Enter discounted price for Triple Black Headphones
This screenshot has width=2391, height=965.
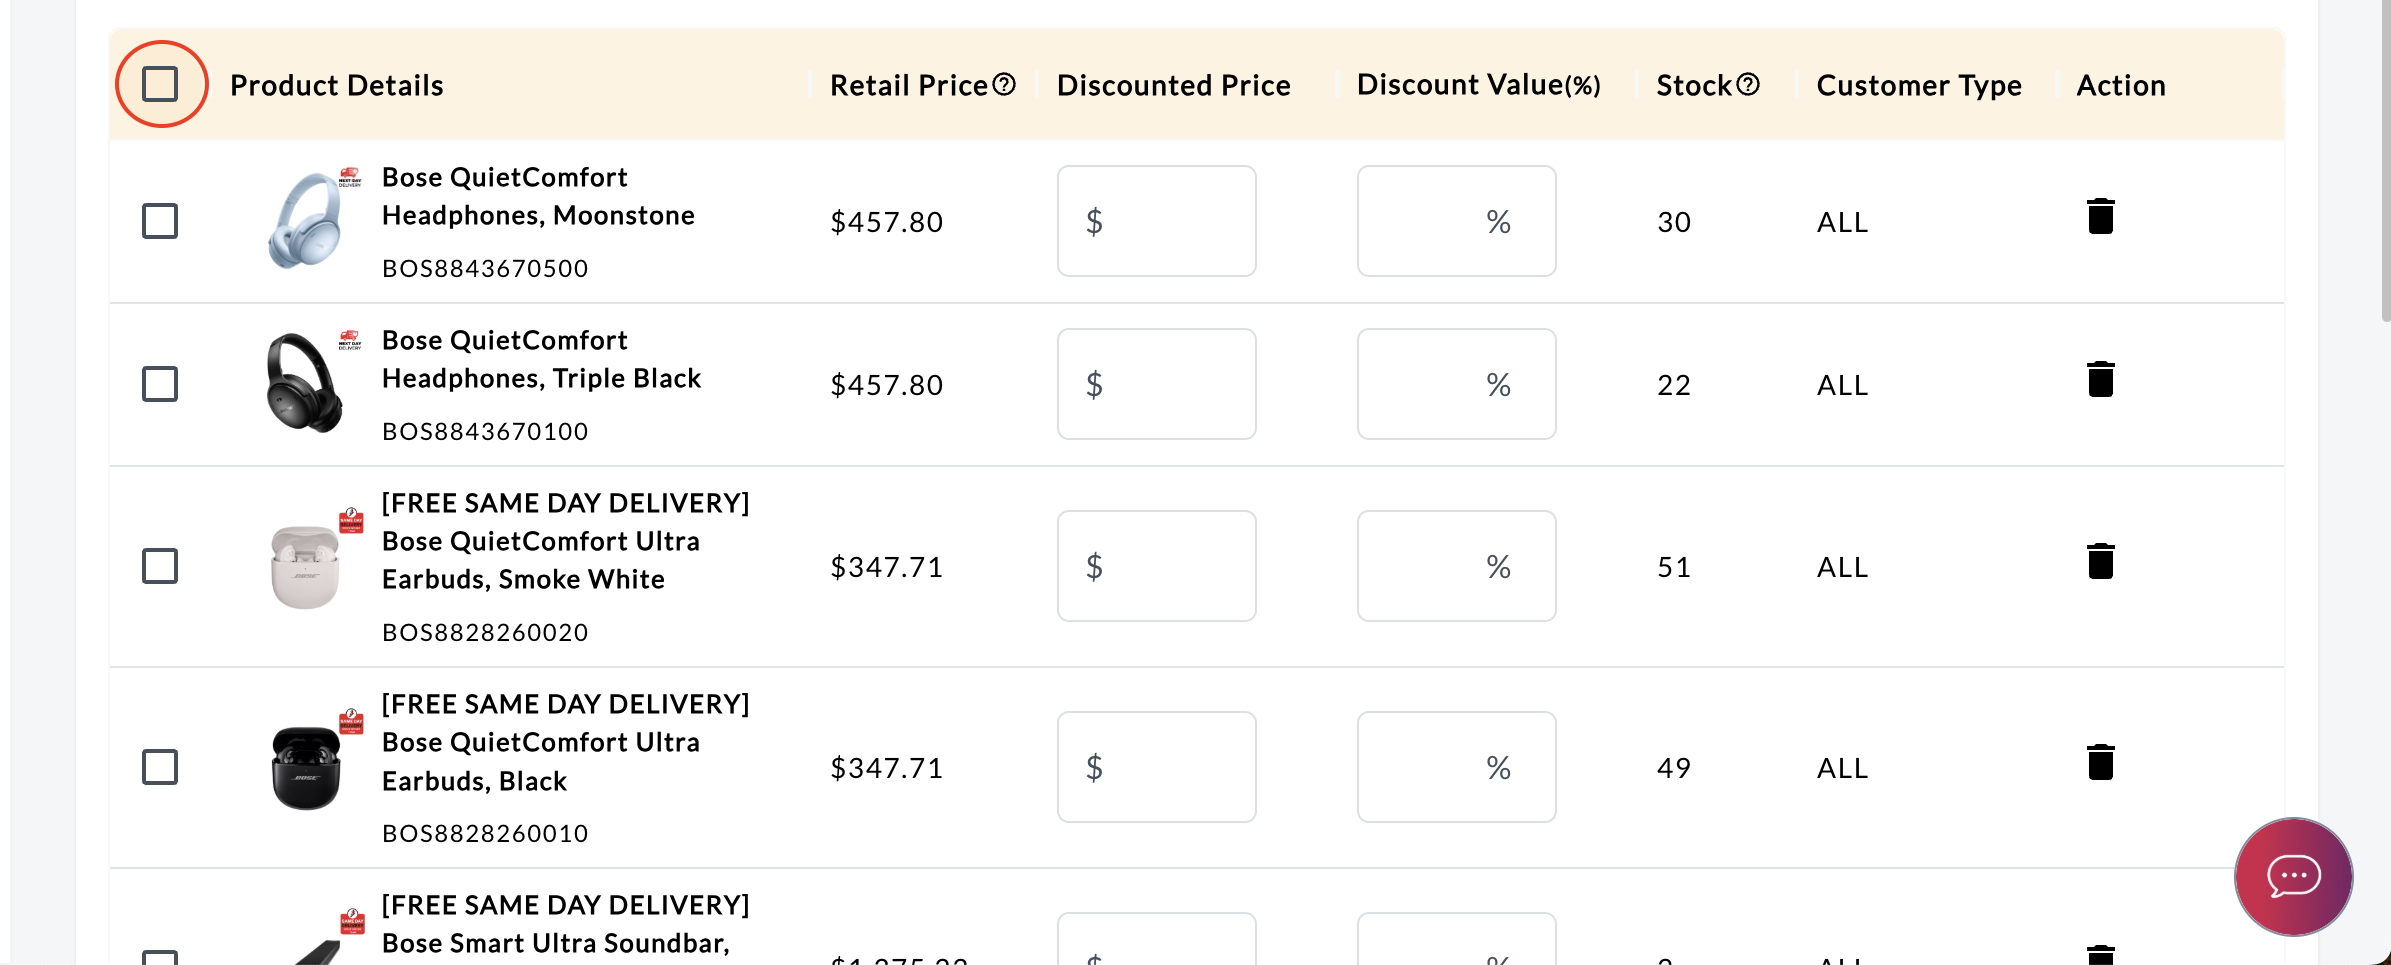coord(1157,384)
